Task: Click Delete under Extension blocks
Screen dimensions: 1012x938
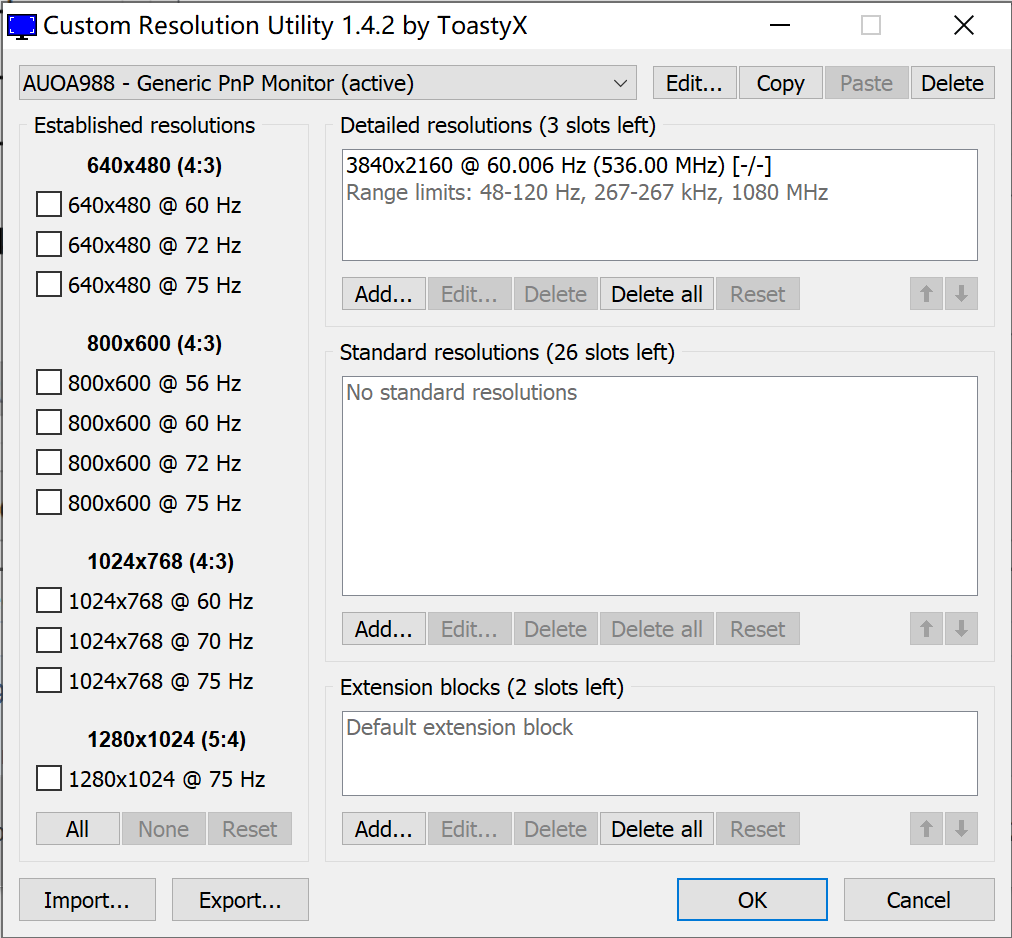Action: (x=556, y=829)
